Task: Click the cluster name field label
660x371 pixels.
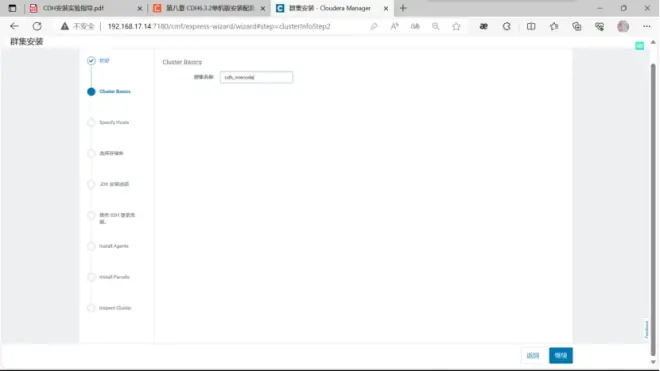Action: point(204,77)
